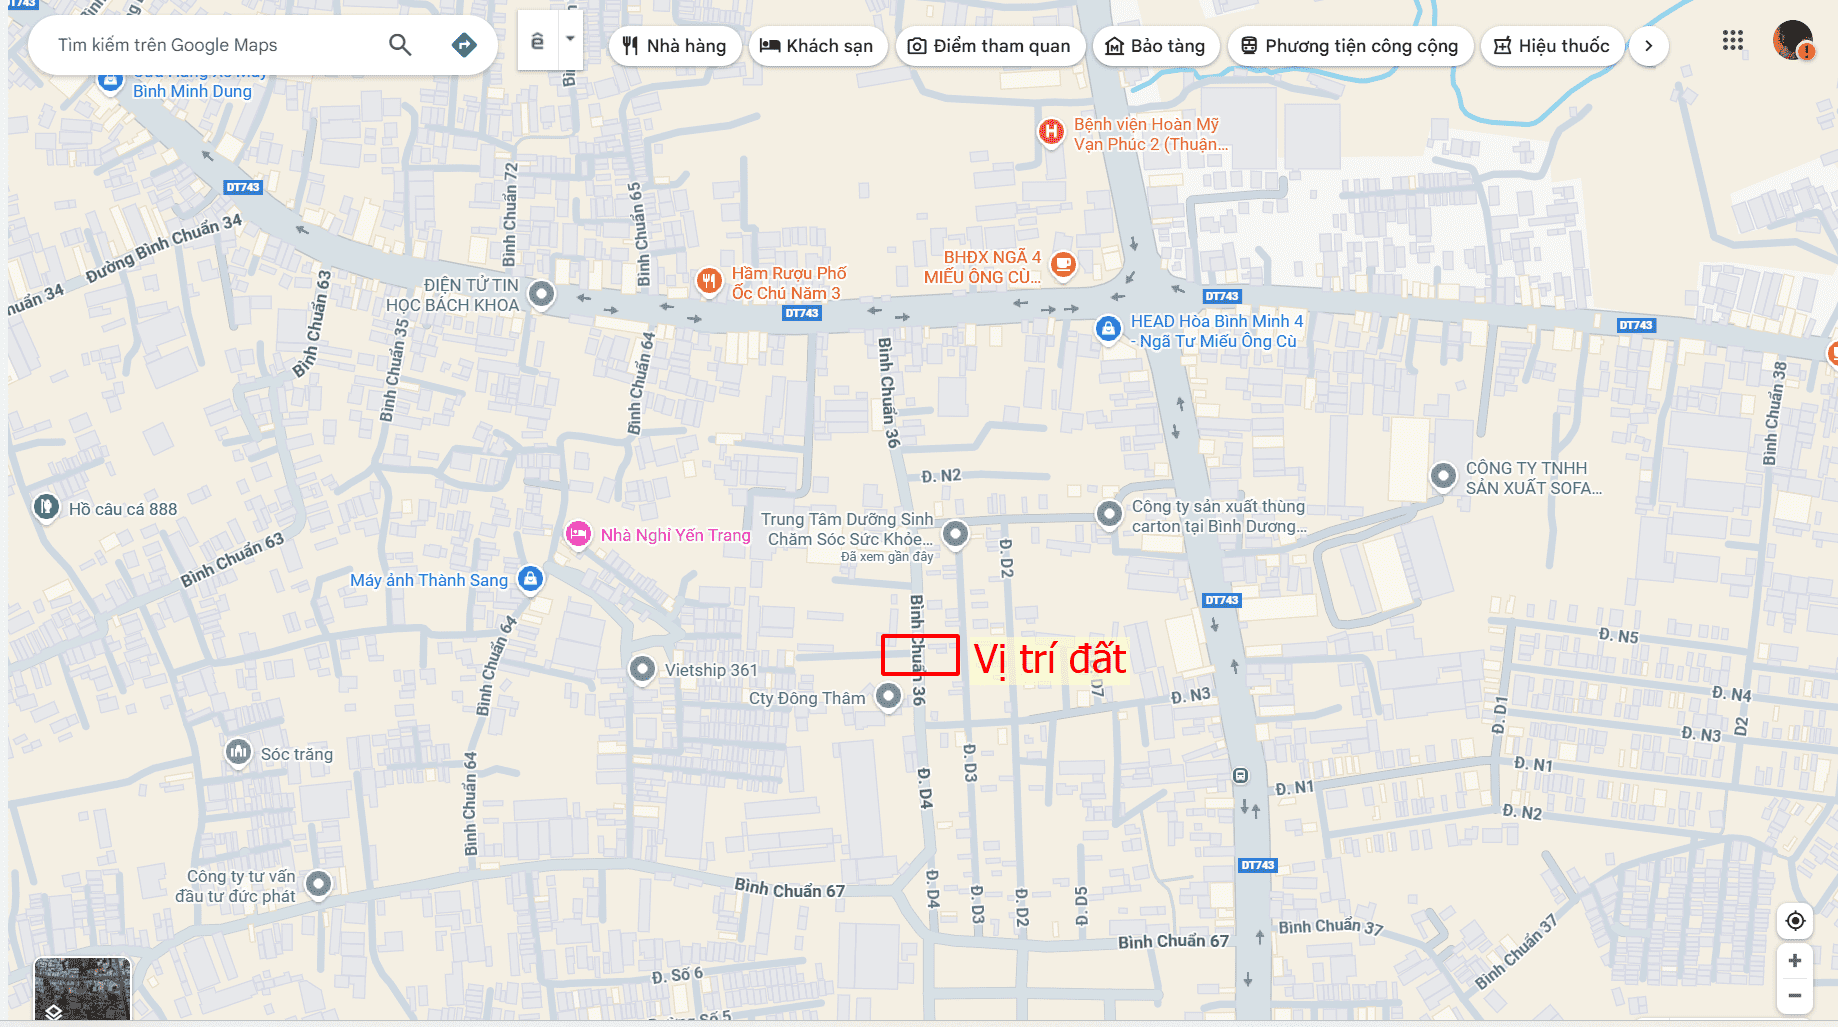
Task: Click the search magnifier icon
Action: [x=400, y=45]
